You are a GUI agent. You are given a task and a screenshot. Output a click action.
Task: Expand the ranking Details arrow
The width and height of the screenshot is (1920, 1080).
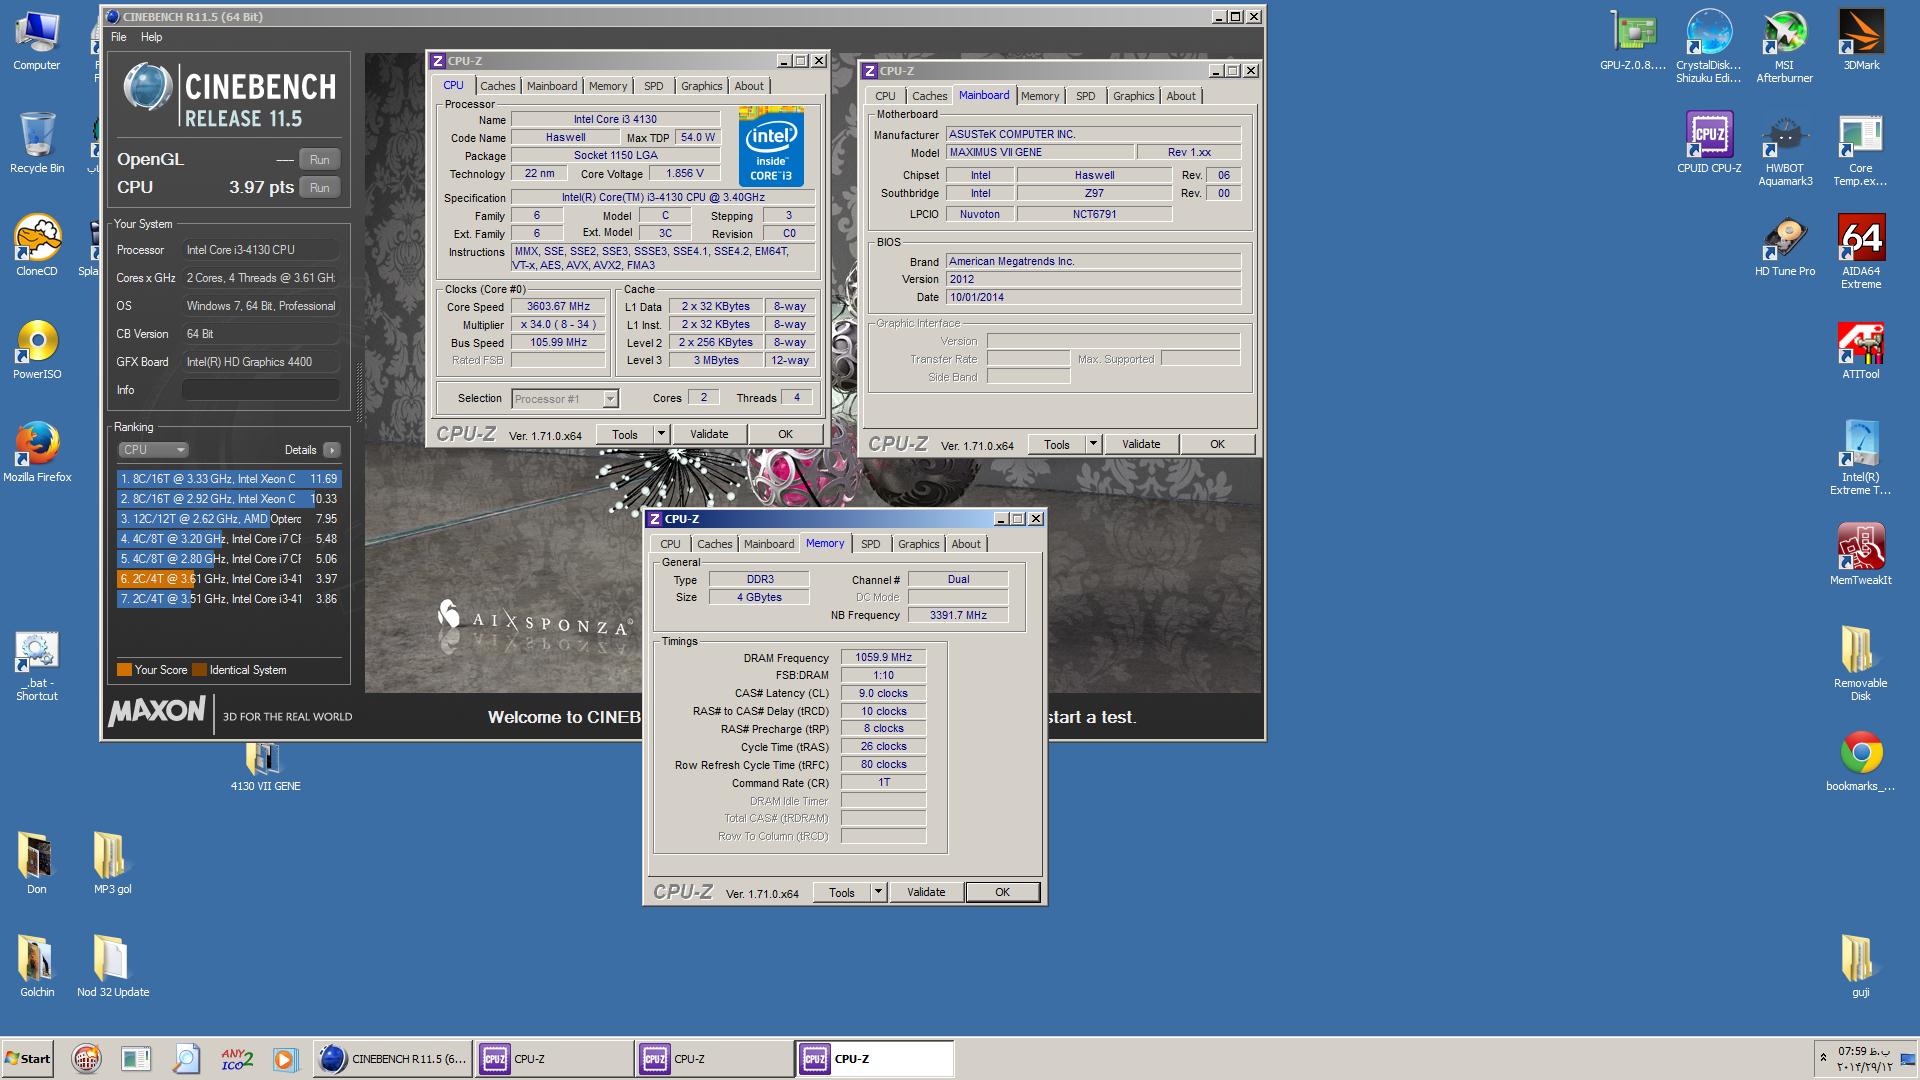pos(332,450)
